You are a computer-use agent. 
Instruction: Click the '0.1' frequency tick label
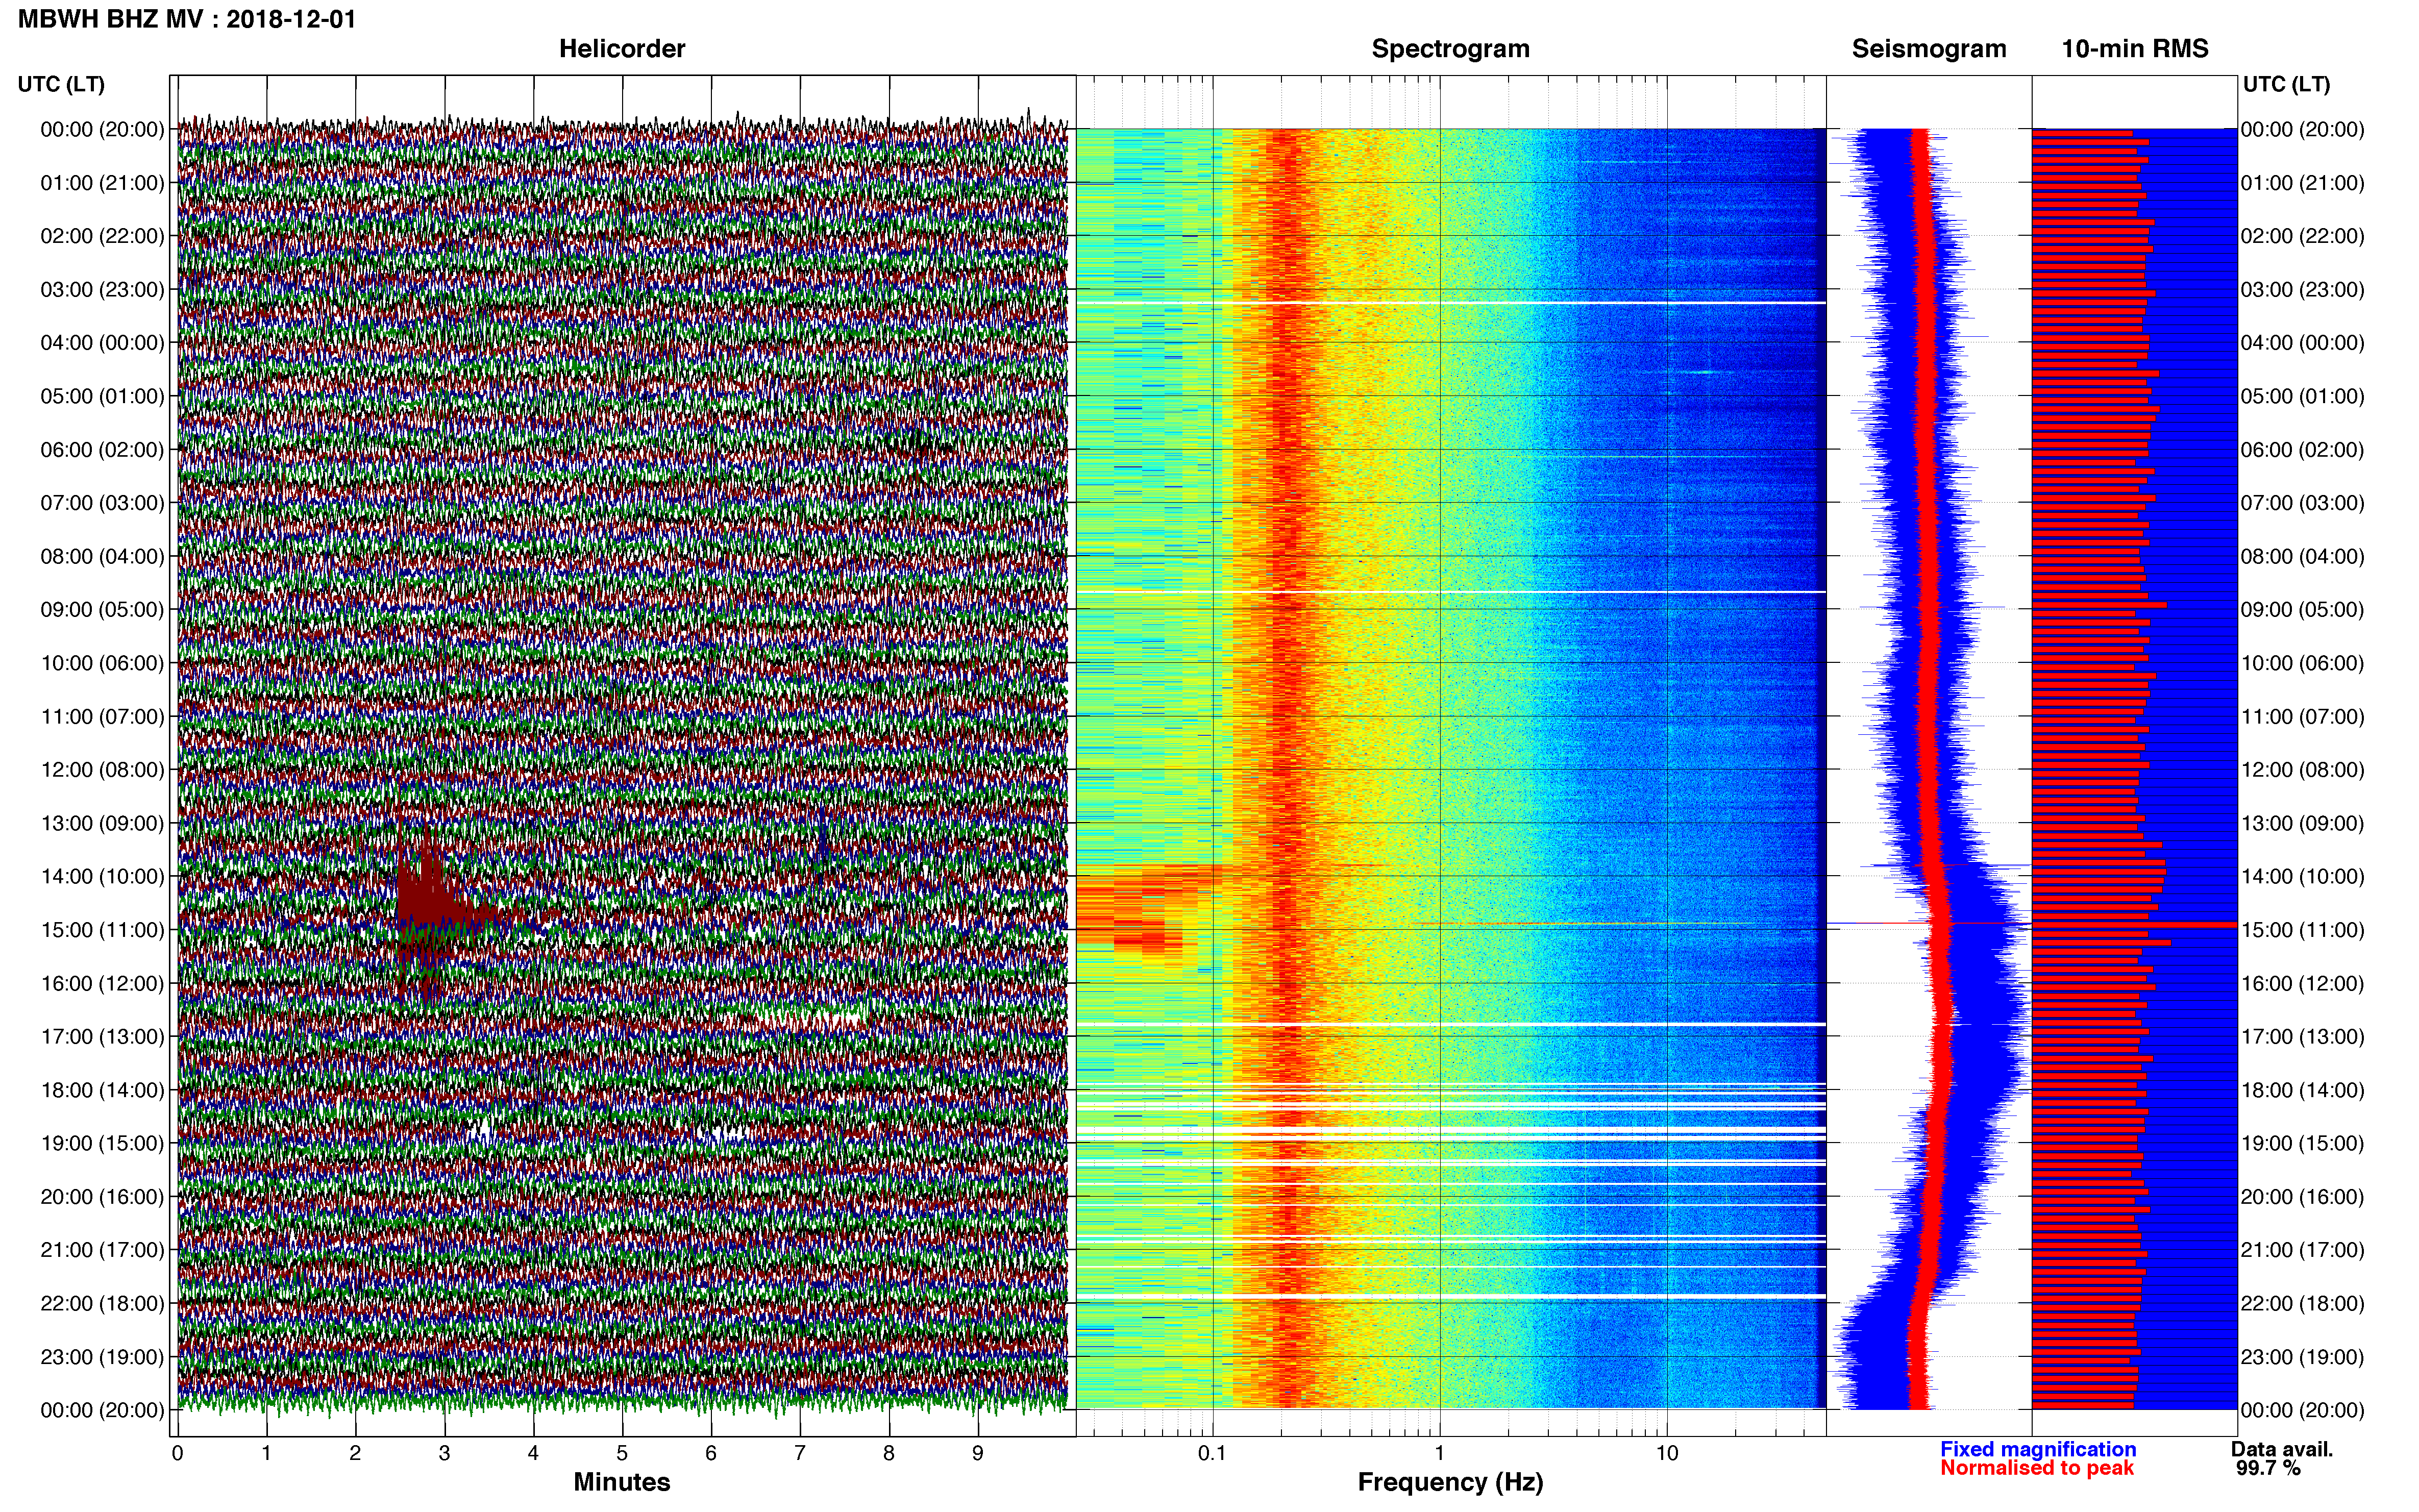click(1212, 1454)
